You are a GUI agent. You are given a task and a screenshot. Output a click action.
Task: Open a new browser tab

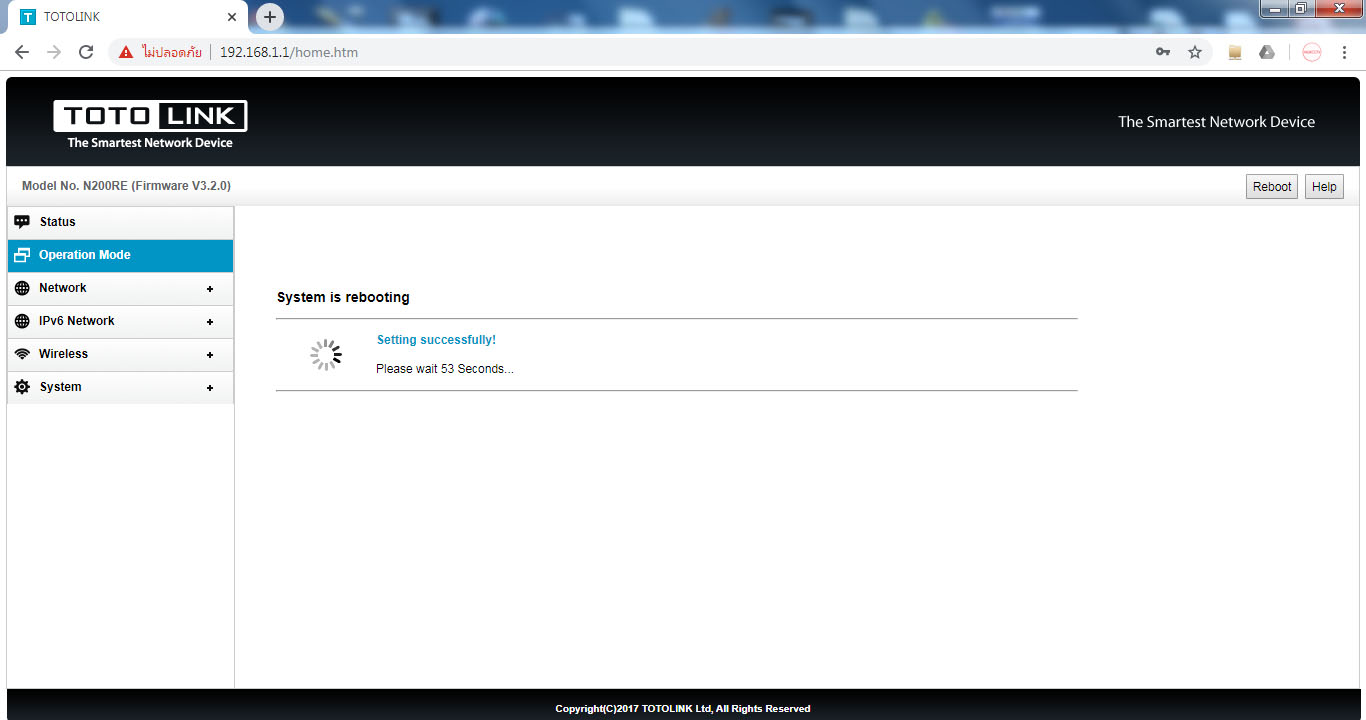tap(270, 17)
